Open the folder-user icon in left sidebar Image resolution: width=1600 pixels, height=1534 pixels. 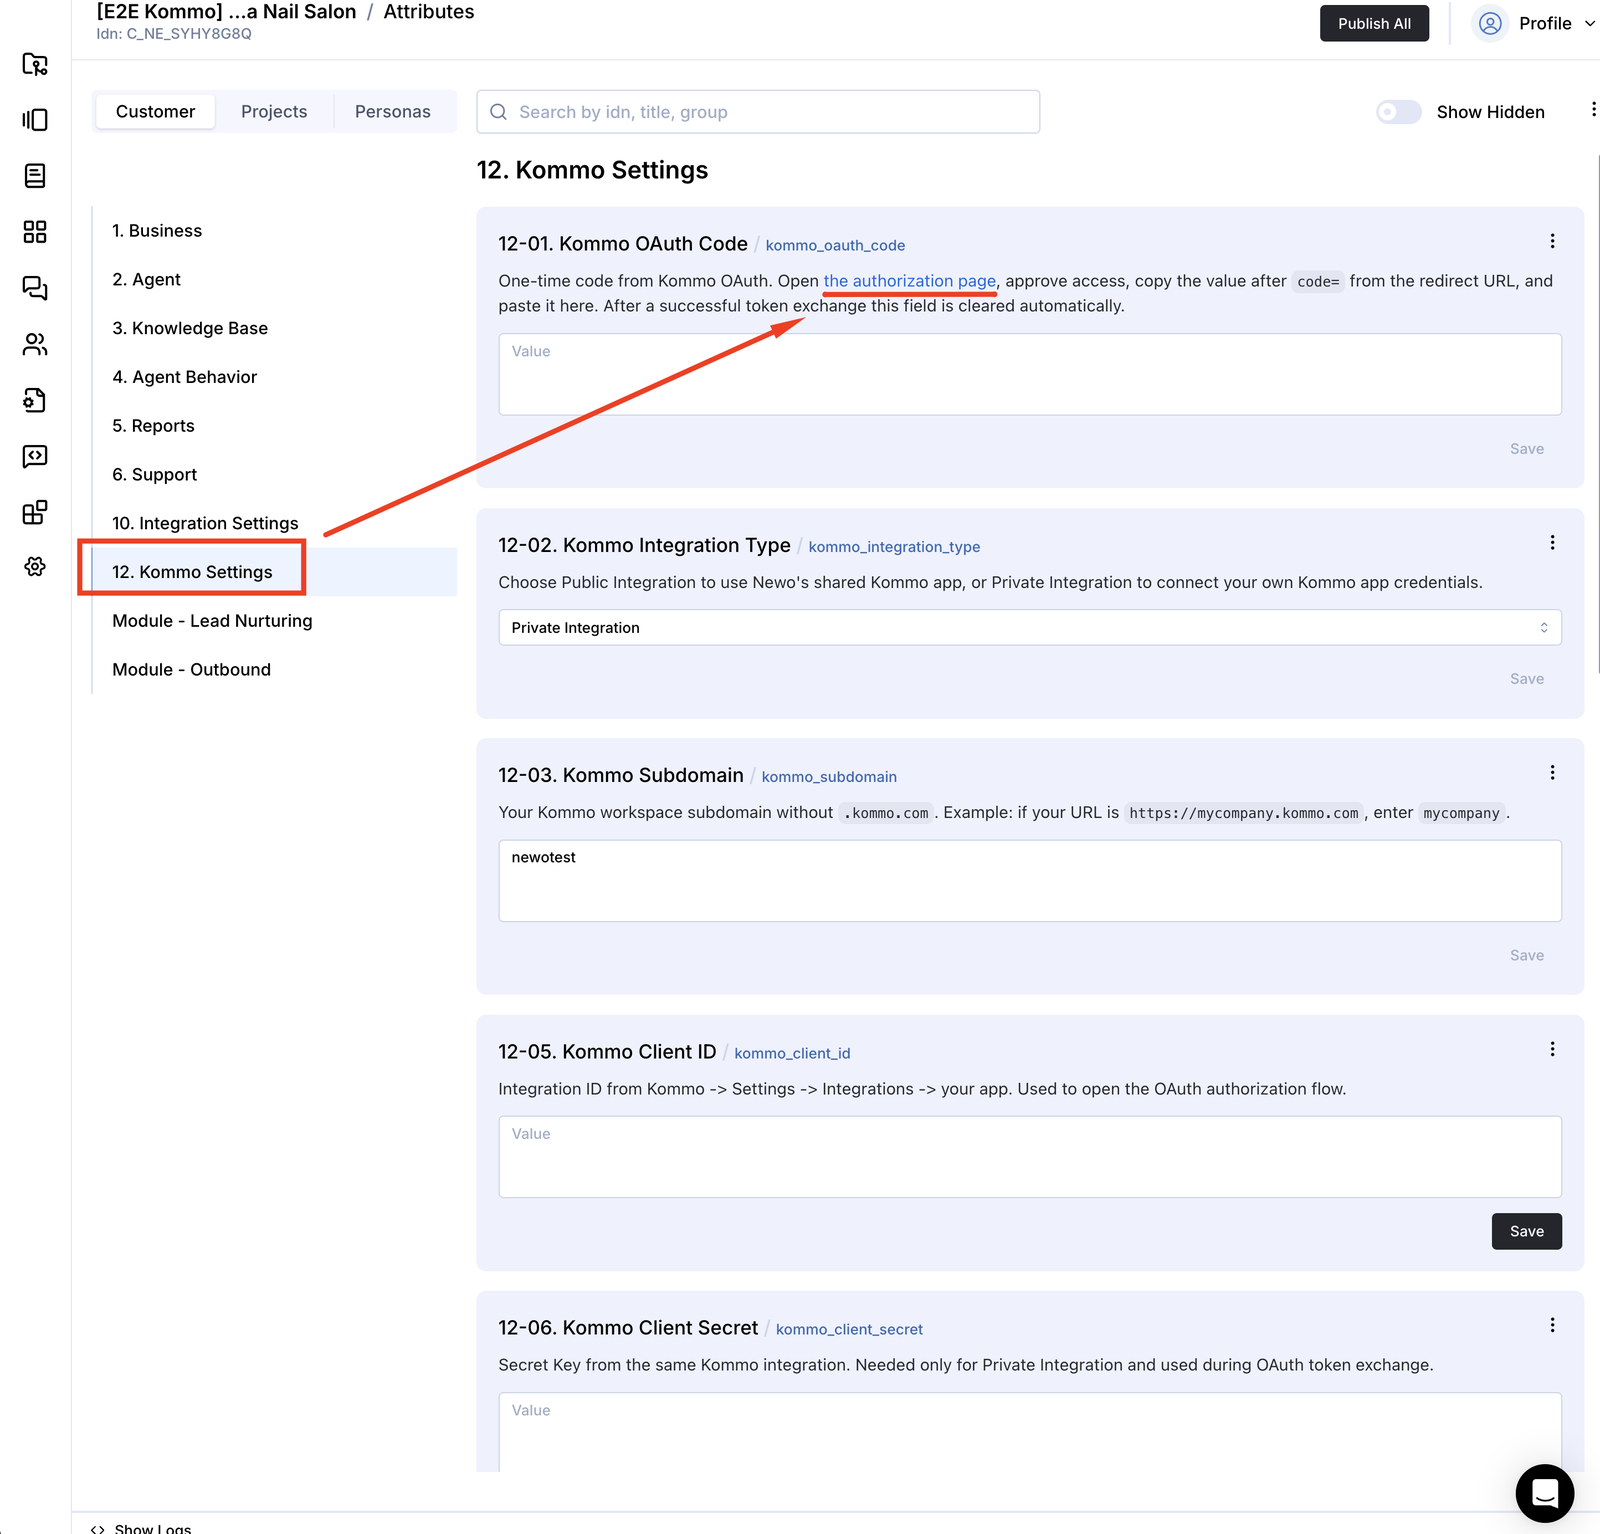pyautogui.click(x=35, y=64)
